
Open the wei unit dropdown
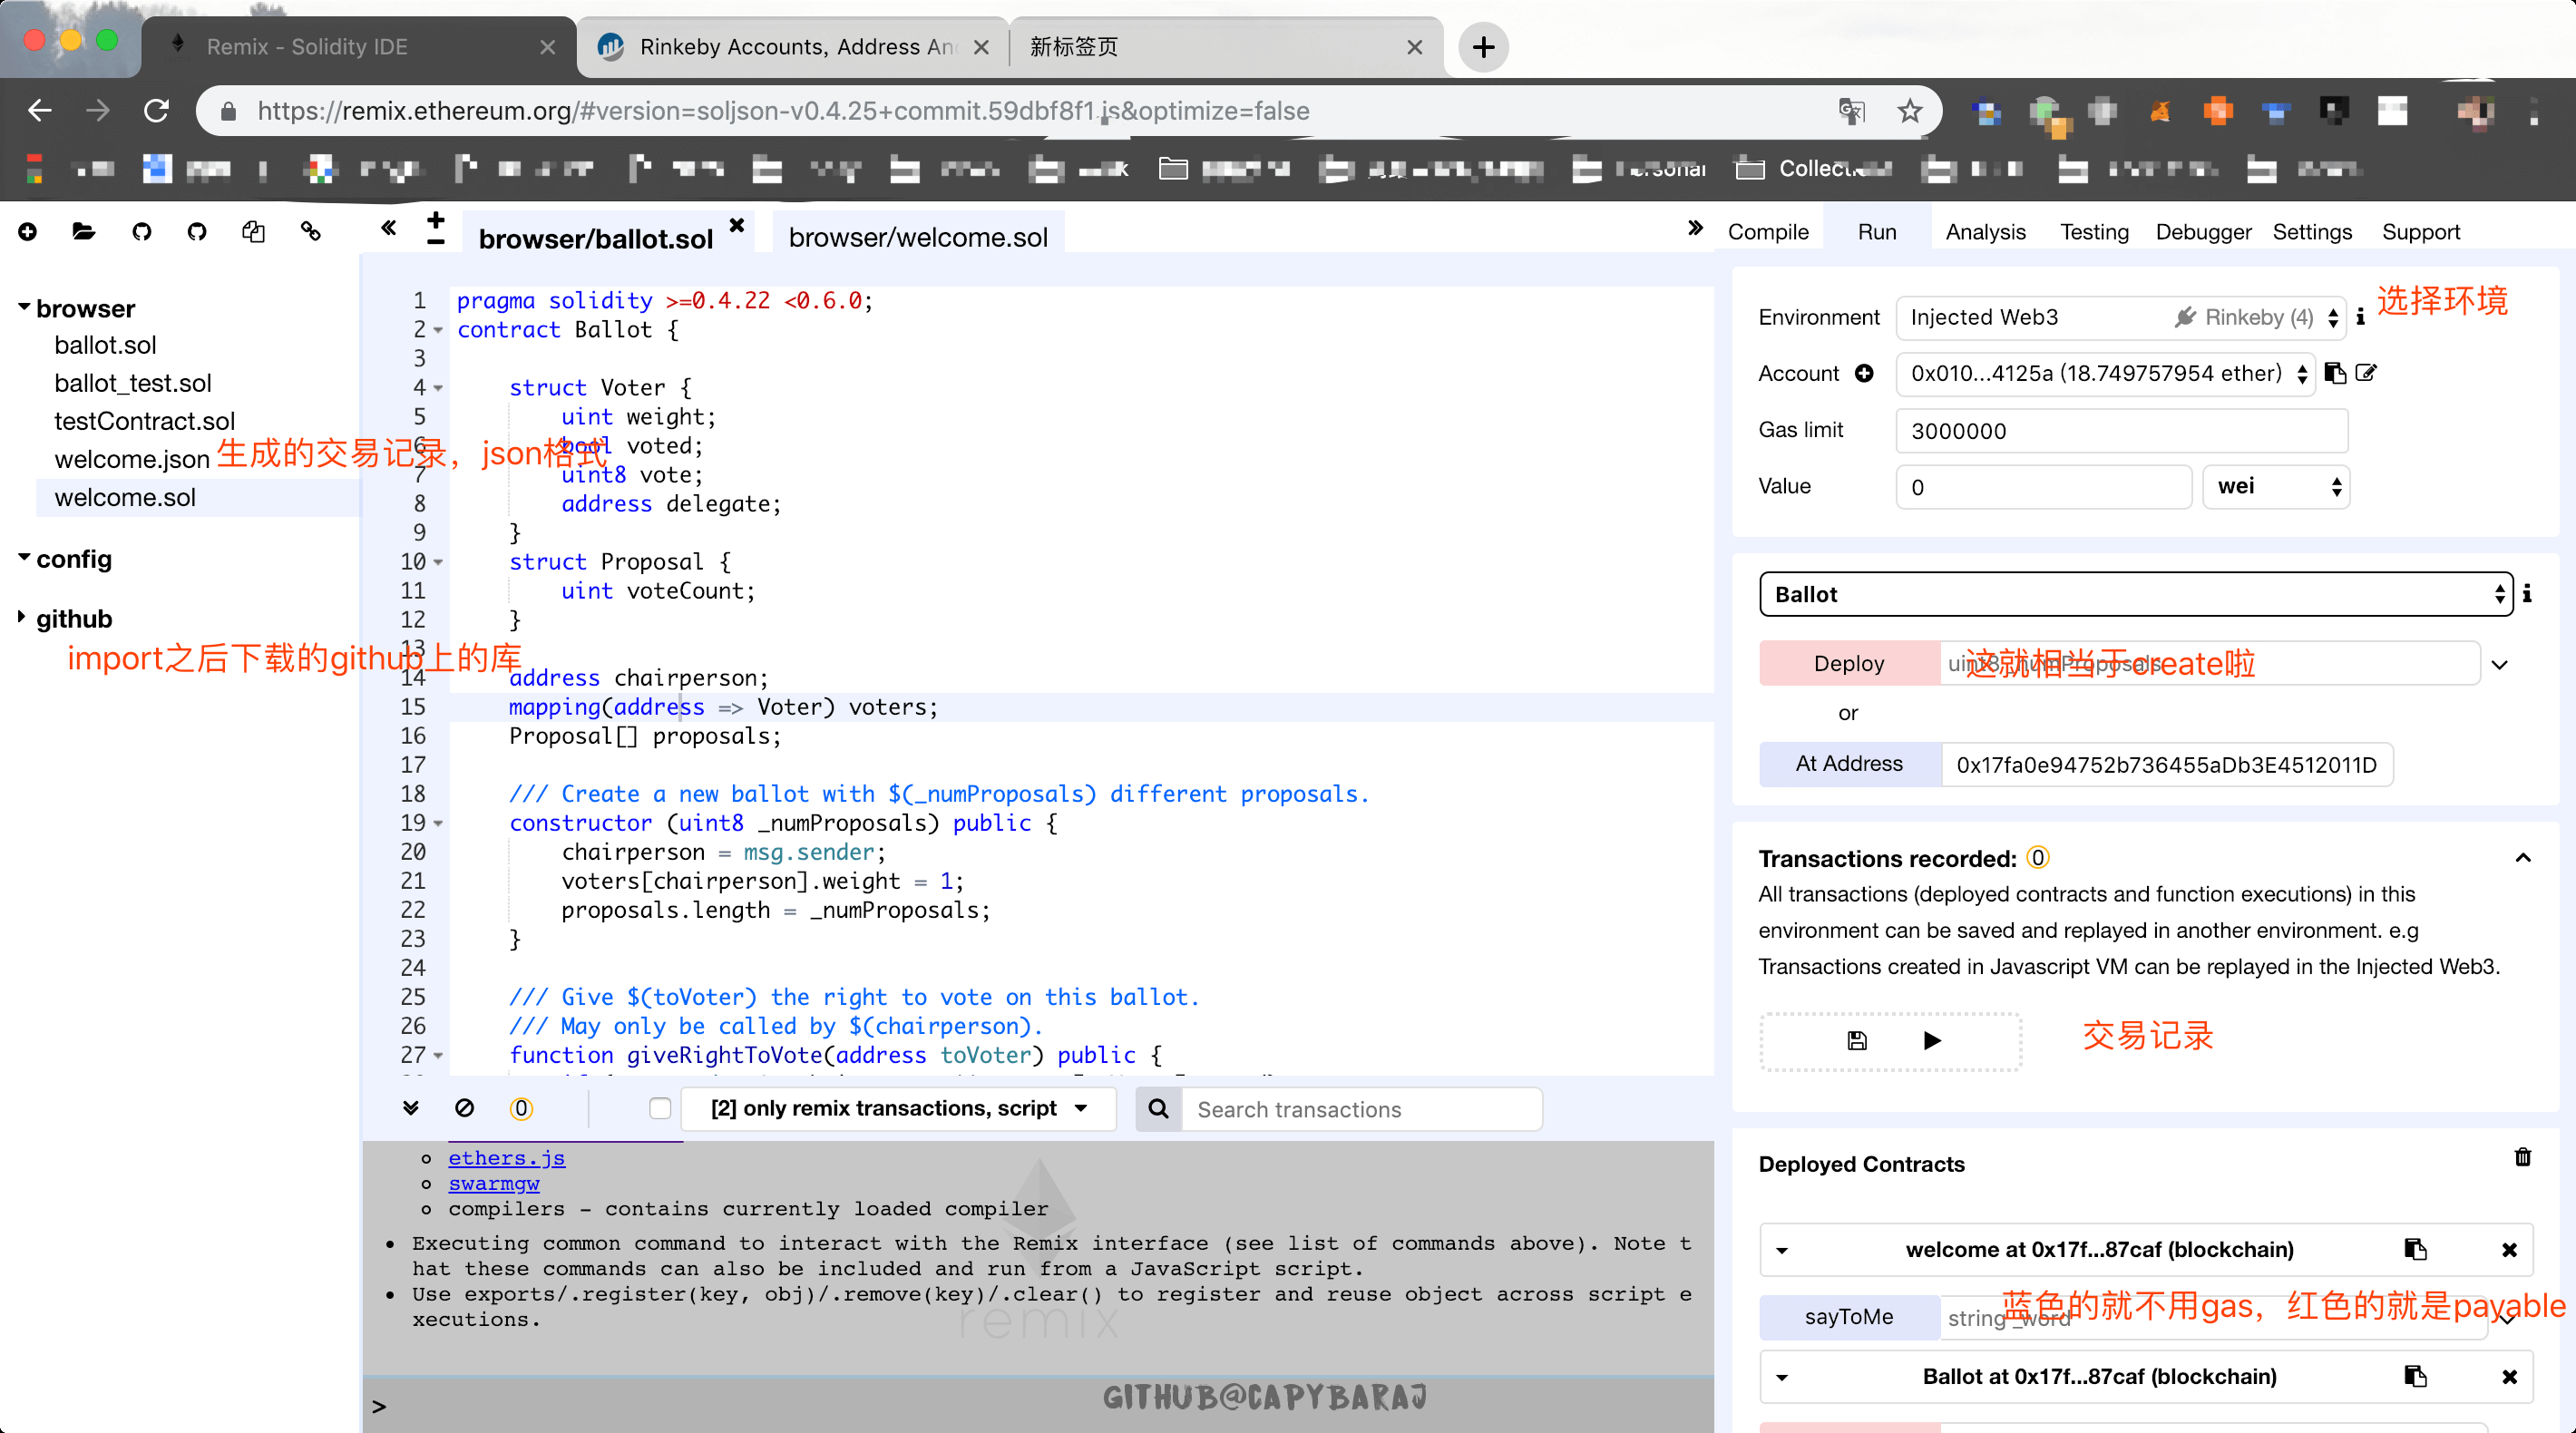[2276, 487]
